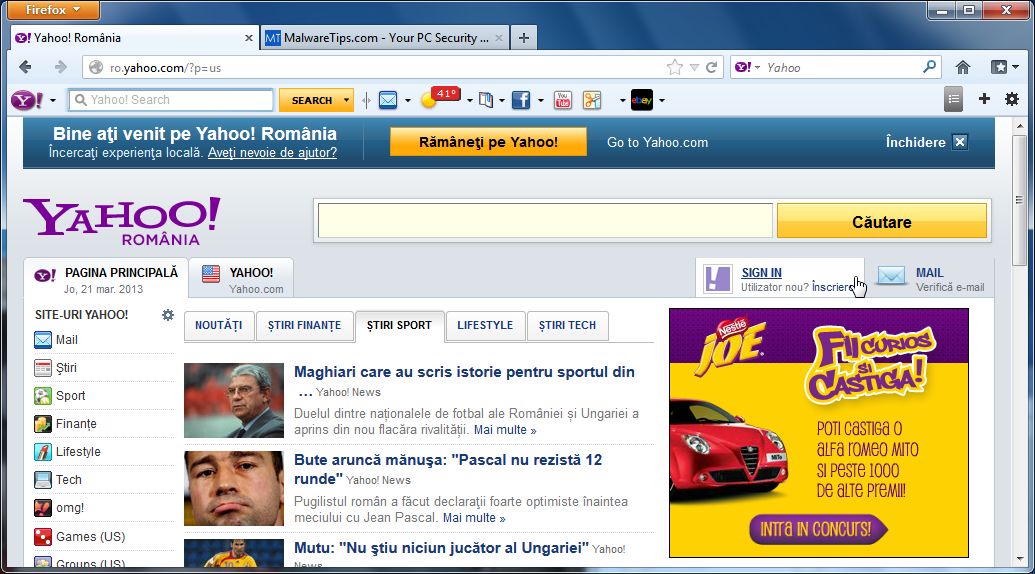Click the browser forward arrow
This screenshot has height=574, width=1035.
[61, 67]
